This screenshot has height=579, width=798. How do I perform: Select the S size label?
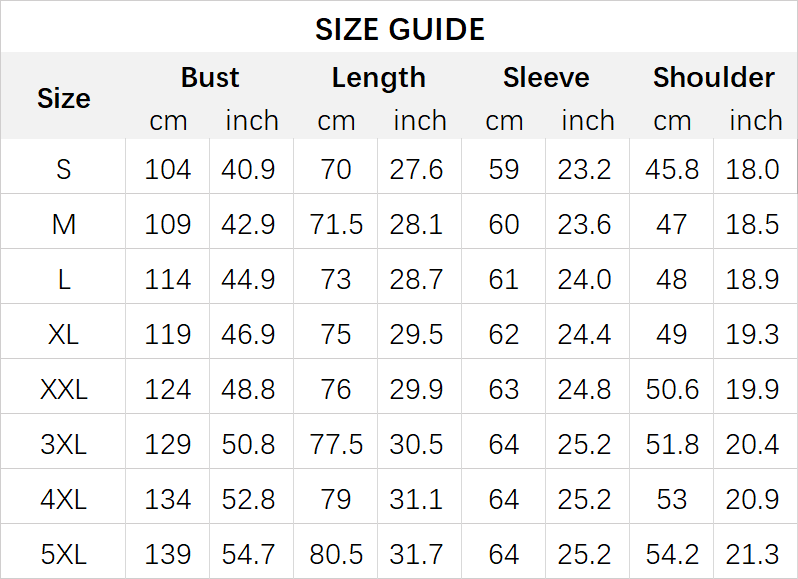63,169
